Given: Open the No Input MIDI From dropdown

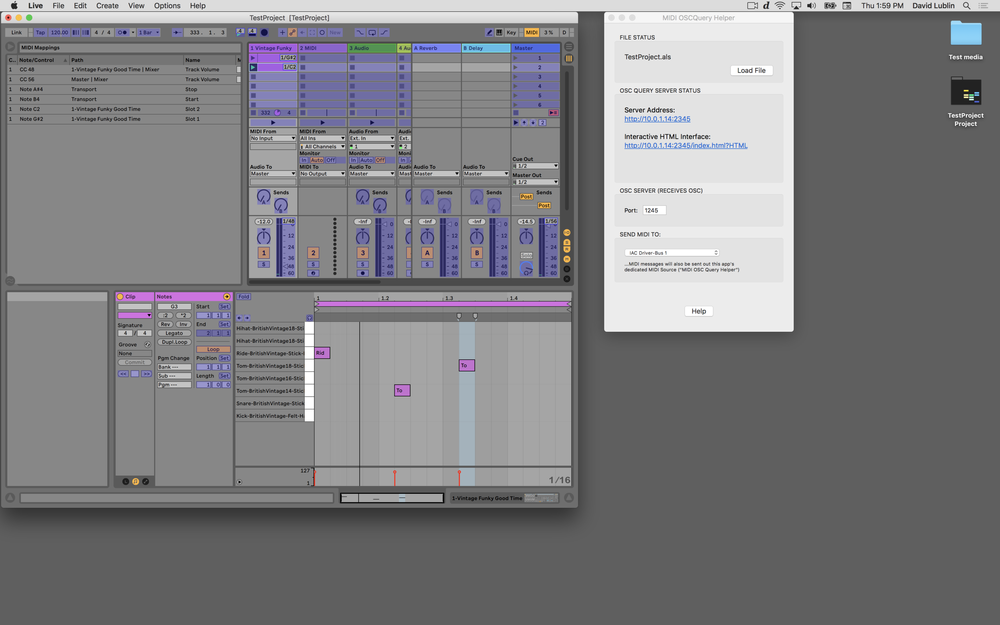Looking at the screenshot, I should click(273, 138).
